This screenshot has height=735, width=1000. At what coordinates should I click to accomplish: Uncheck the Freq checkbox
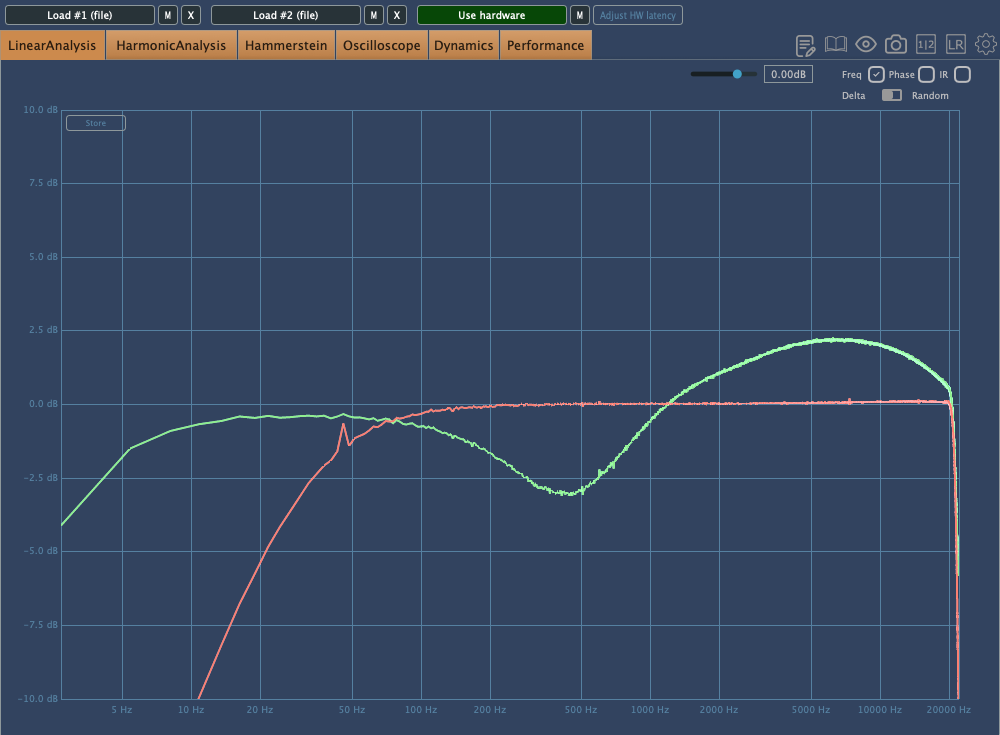coord(876,74)
